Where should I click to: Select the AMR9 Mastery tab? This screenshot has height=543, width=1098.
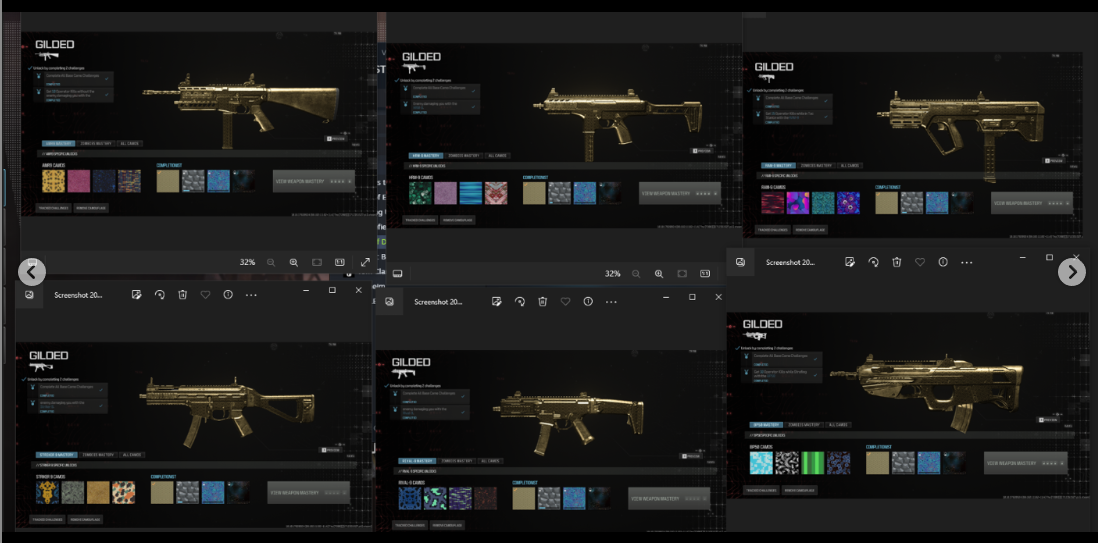coord(58,144)
